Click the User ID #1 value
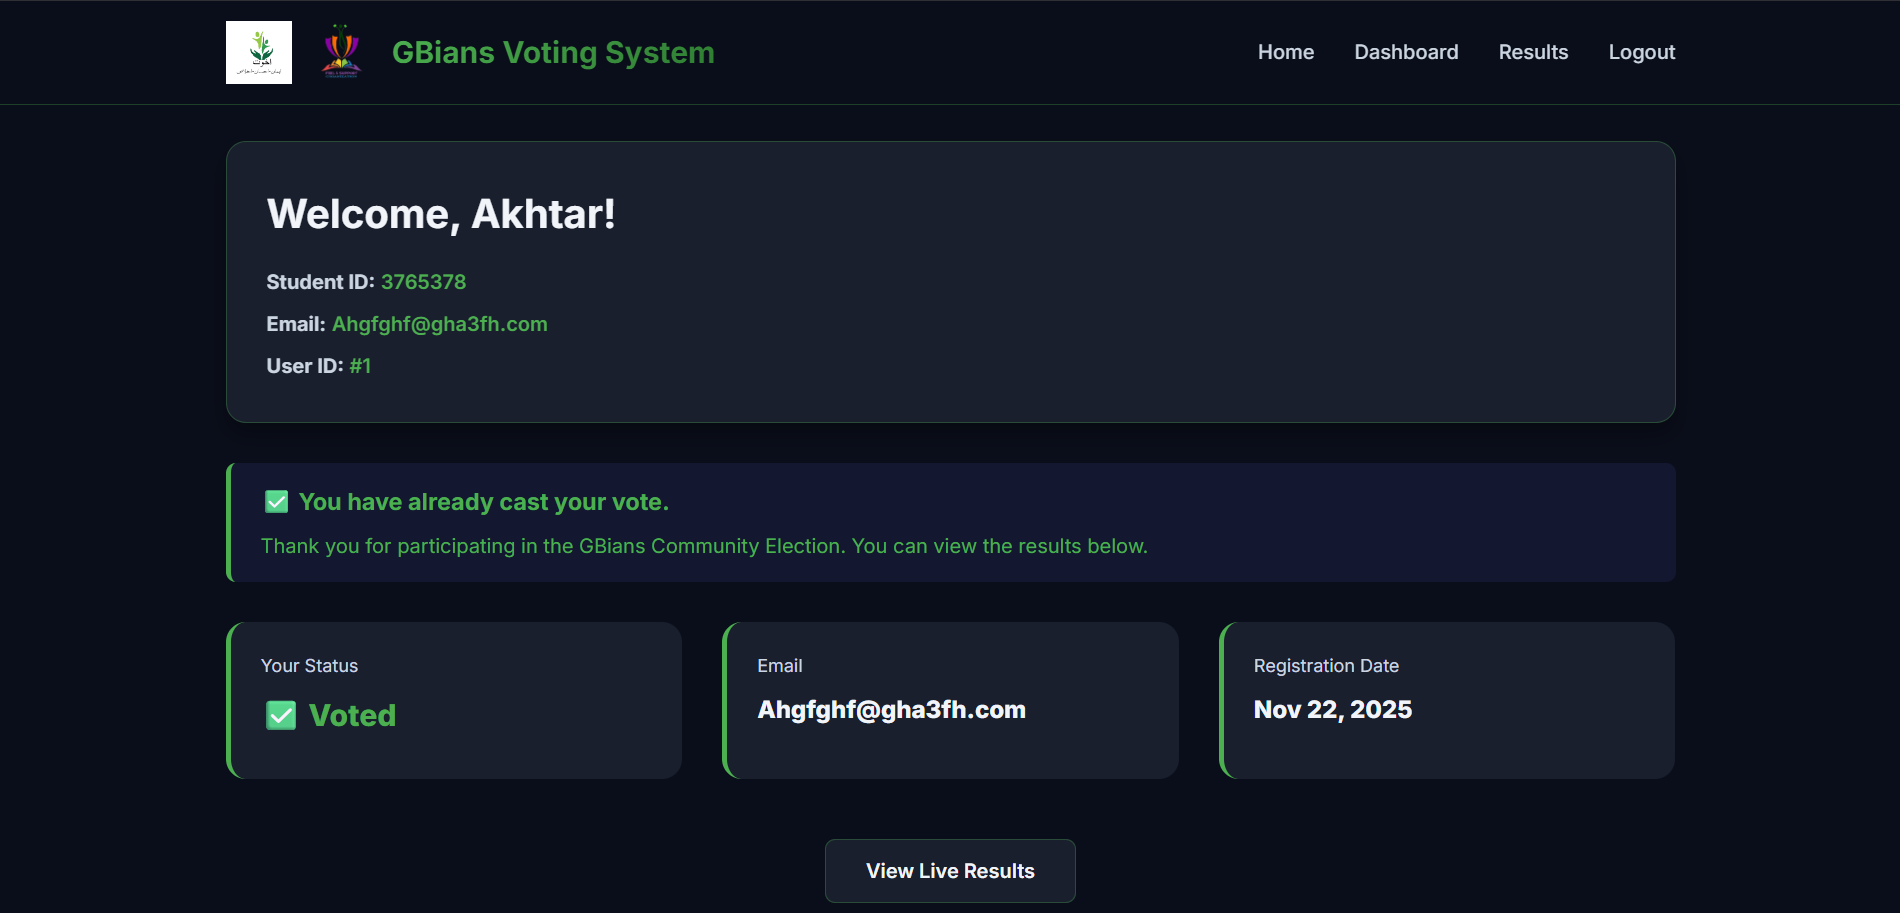The height and width of the screenshot is (913, 1900). 361,366
